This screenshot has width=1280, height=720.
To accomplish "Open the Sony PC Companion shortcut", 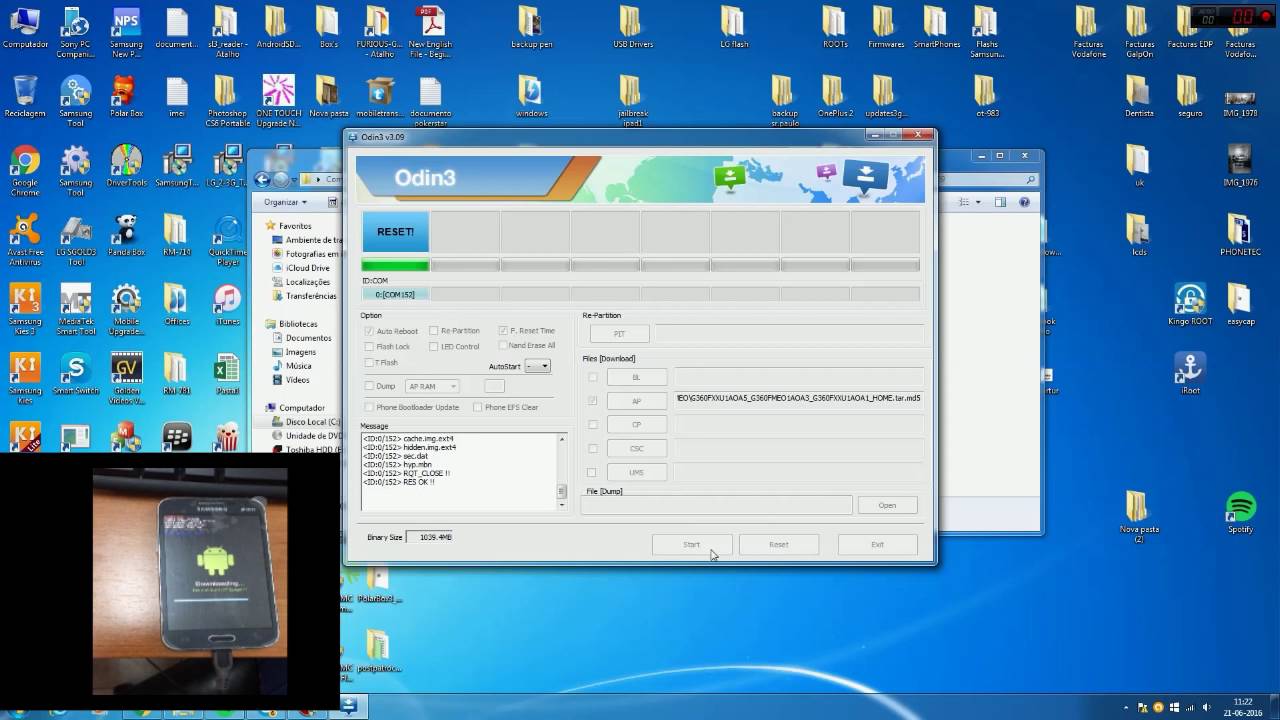I will tap(76, 32).
